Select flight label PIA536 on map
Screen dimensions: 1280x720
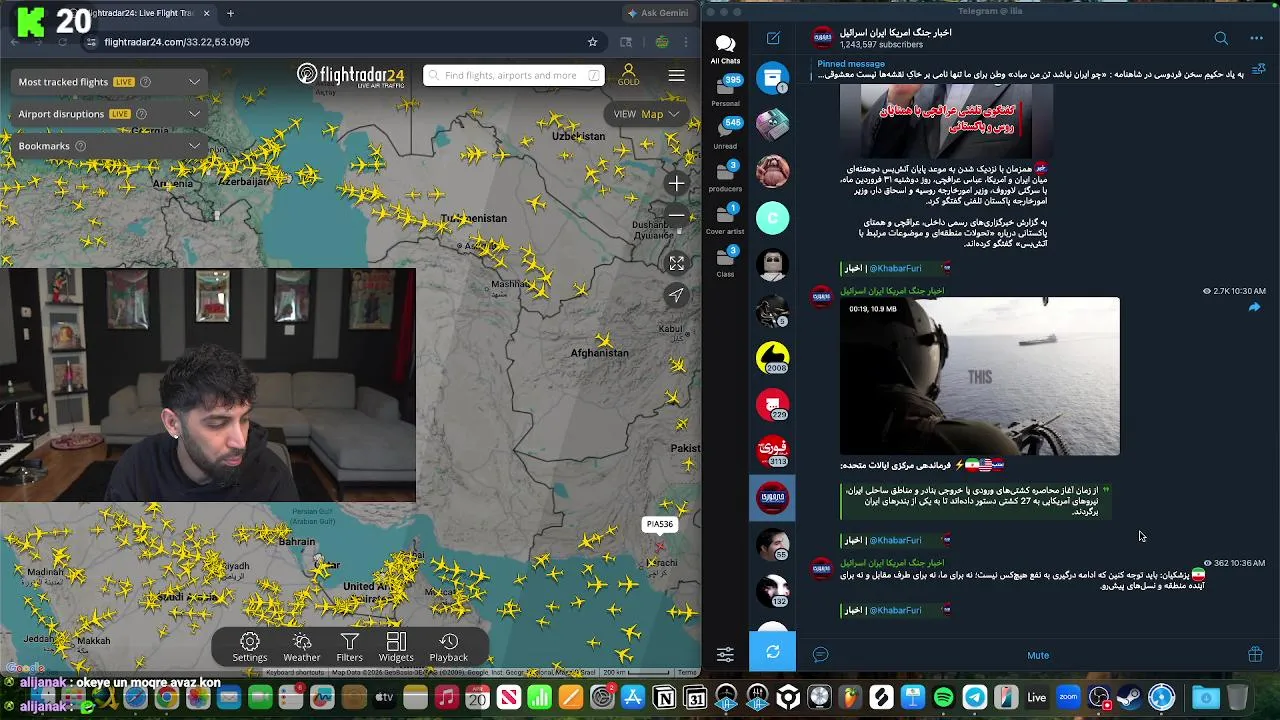660,524
